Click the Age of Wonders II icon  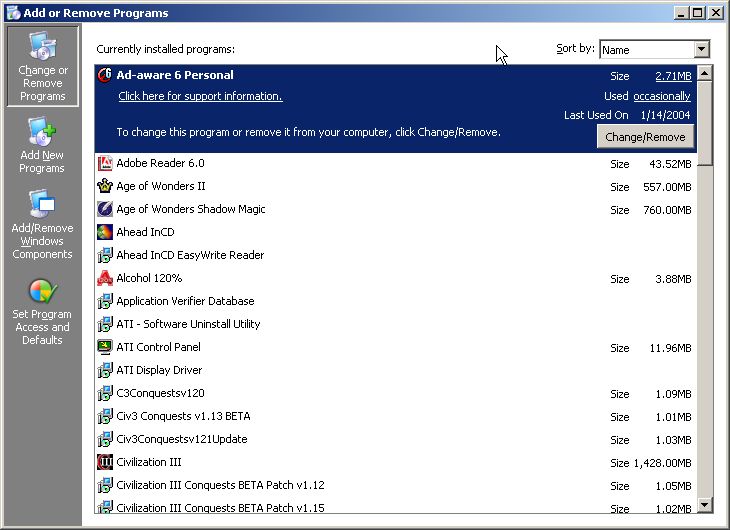point(105,186)
